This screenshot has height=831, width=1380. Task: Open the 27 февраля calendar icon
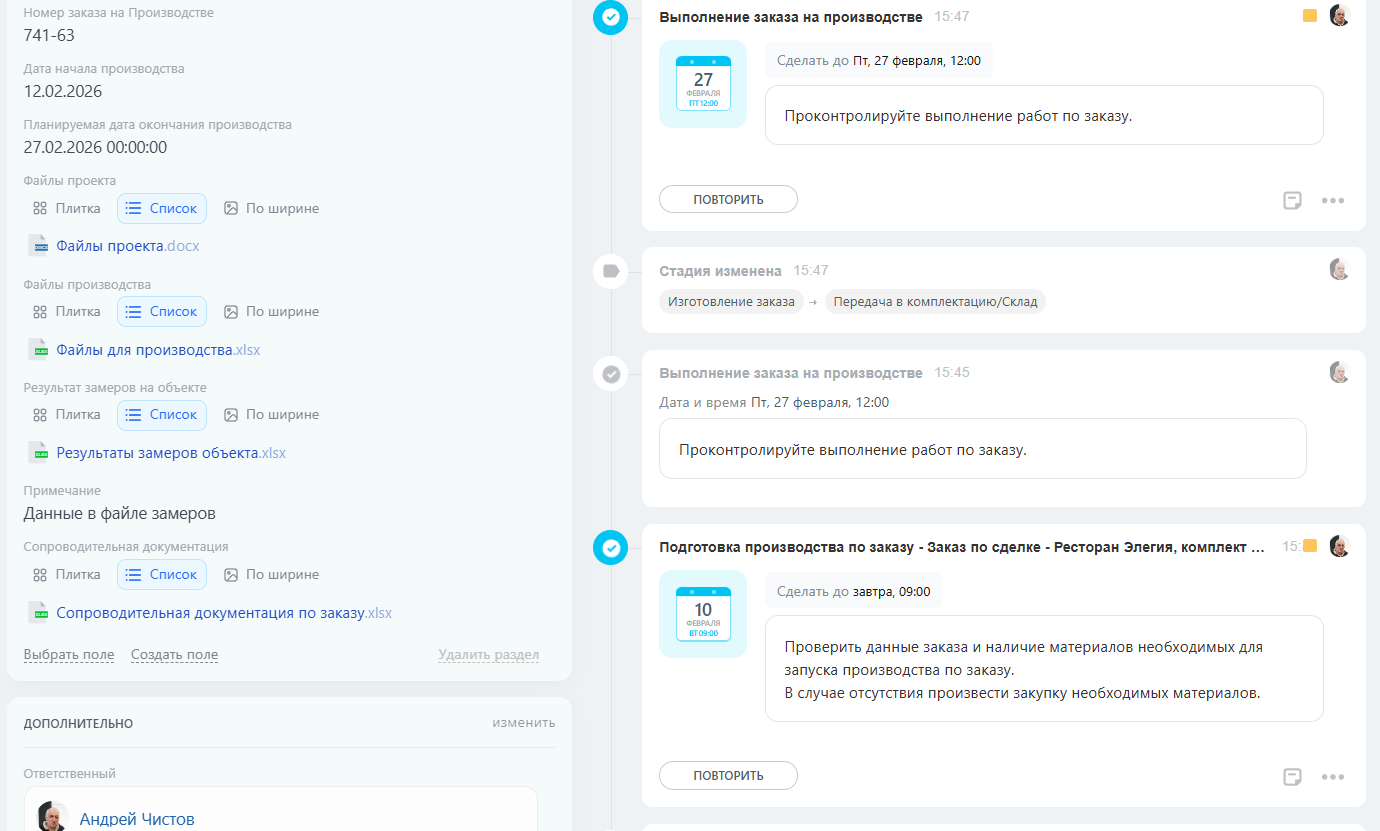(703, 84)
